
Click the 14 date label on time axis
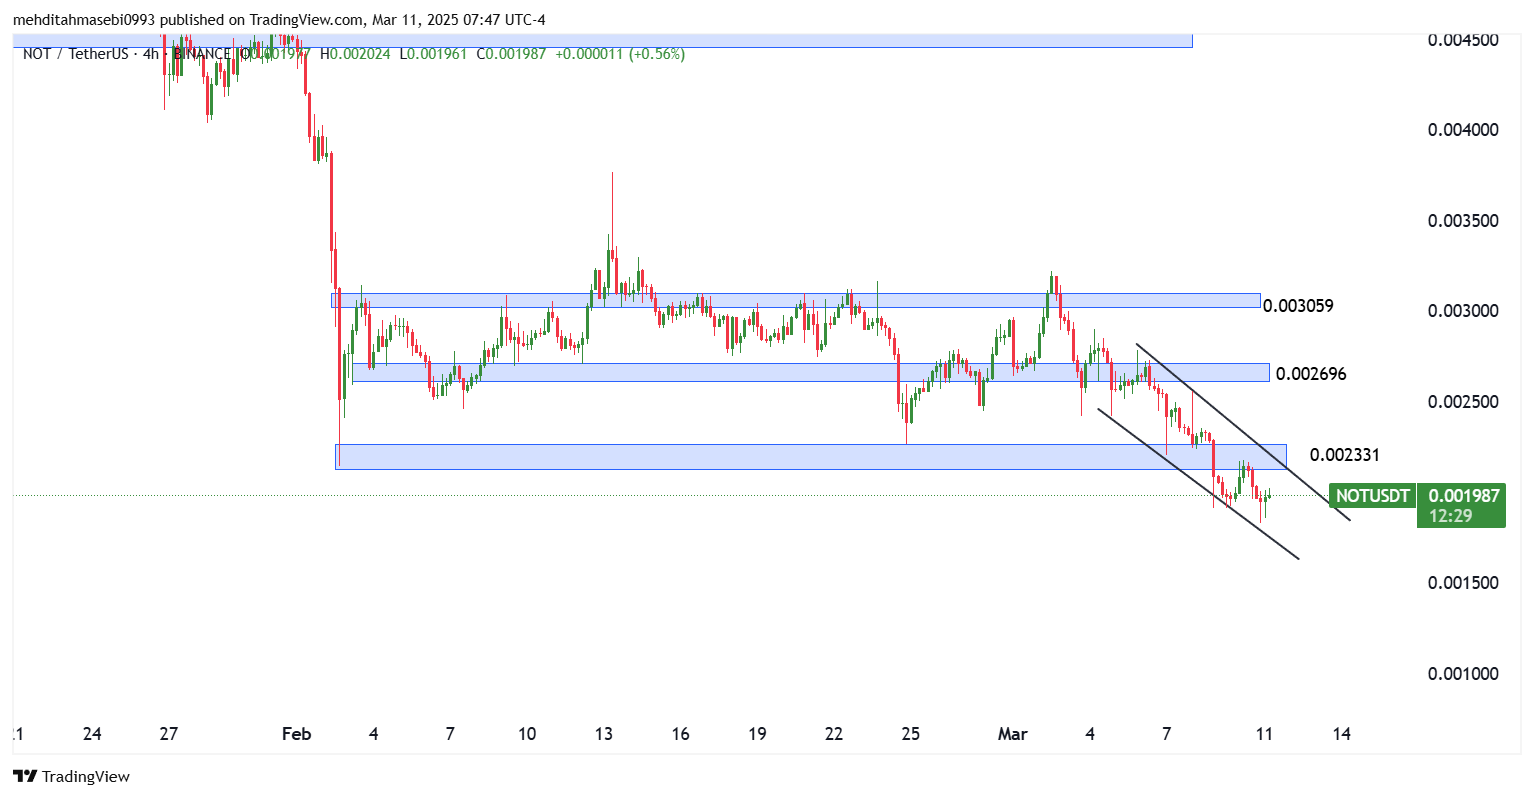[1342, 734]
